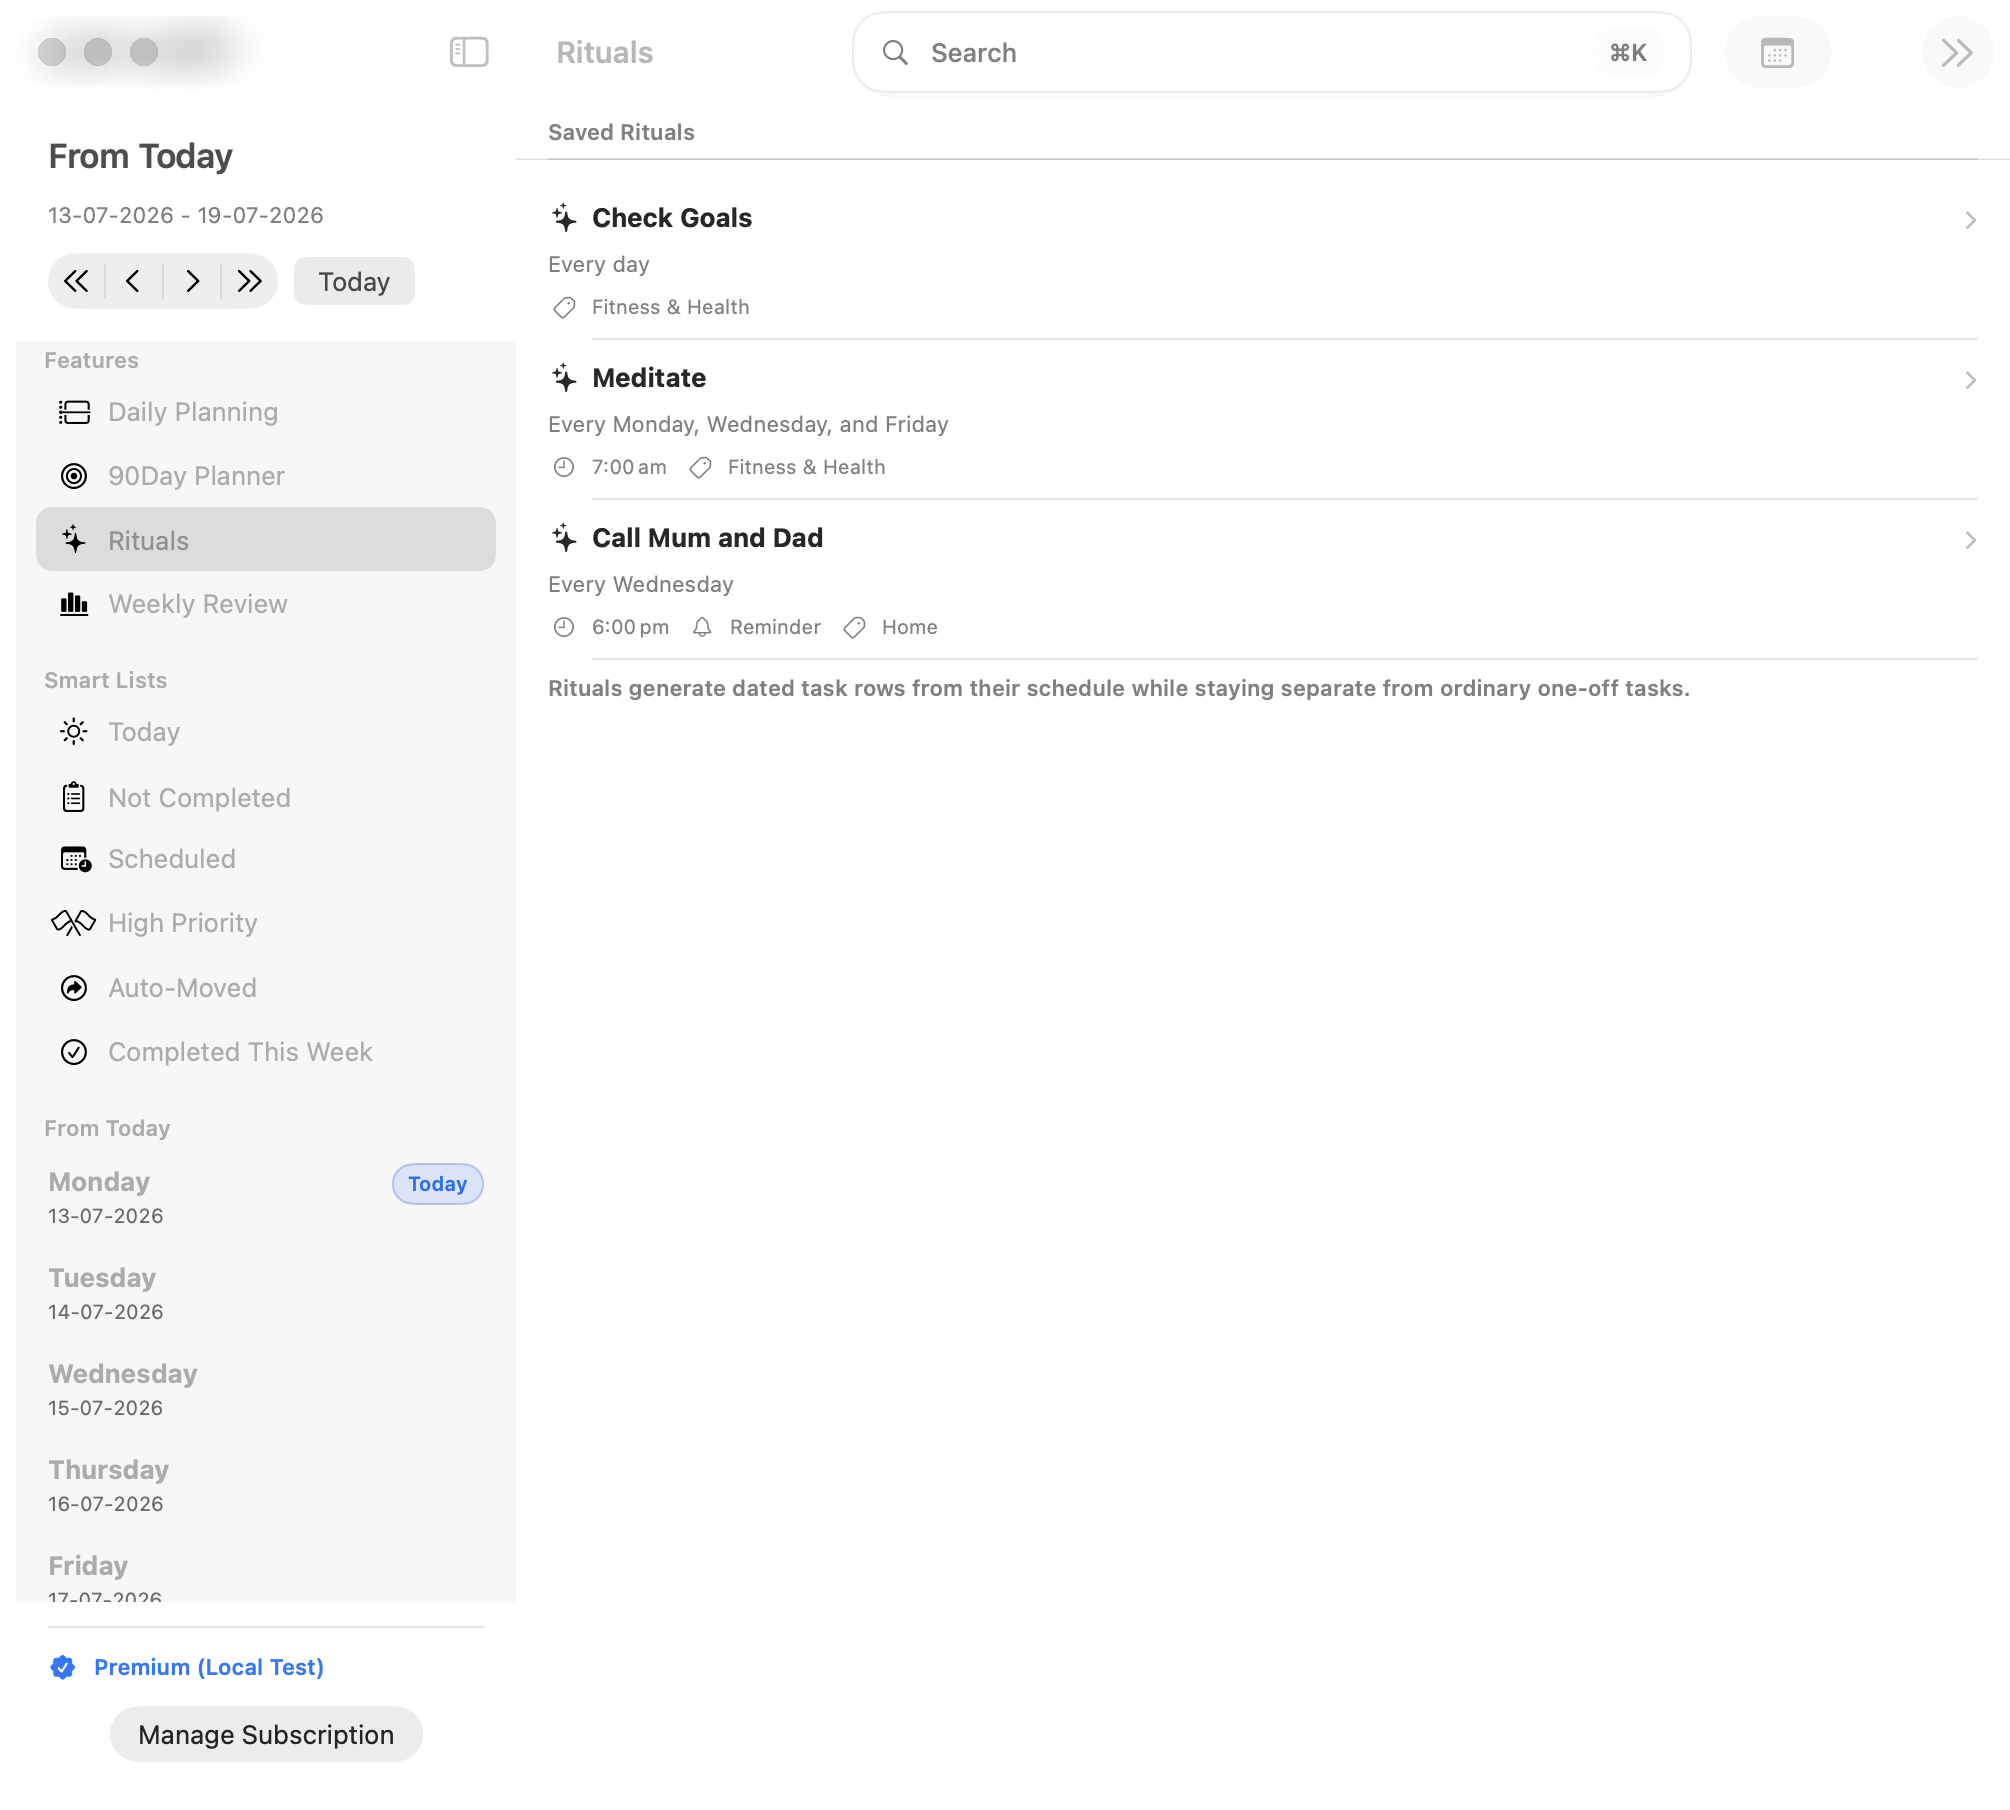Viewport: 2010px width, 1810px height.
Task: Click the Daily Planning list icon
Action: pyautogui.click(x=74, y=412)
